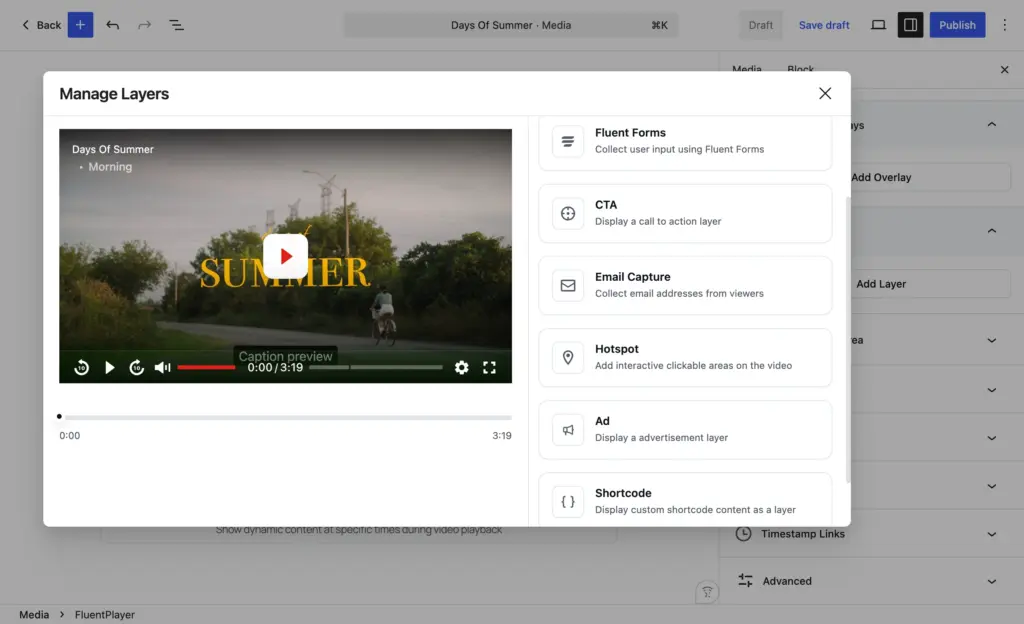
Task: Redo the last change
Action: point(144,25)
